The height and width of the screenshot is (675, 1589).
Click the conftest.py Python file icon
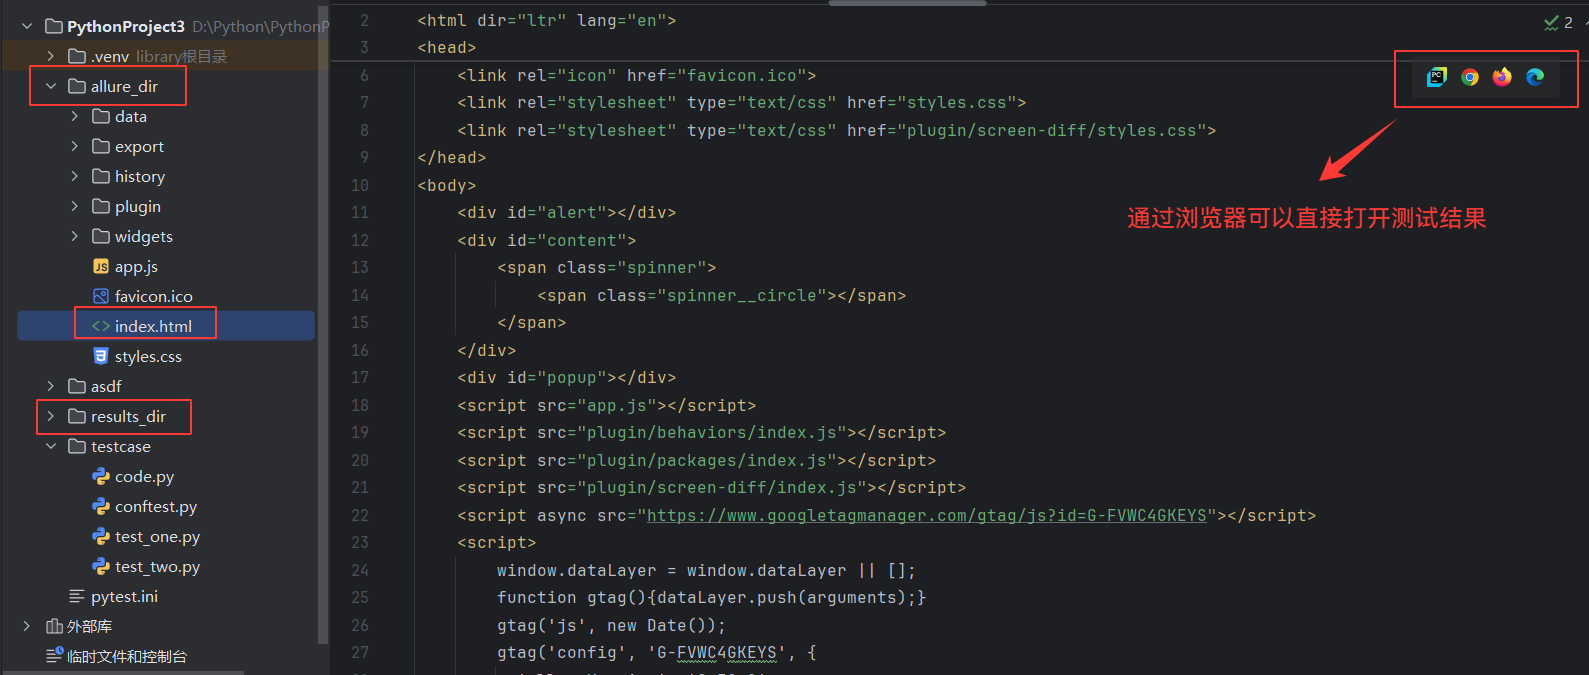coord(101,506)
